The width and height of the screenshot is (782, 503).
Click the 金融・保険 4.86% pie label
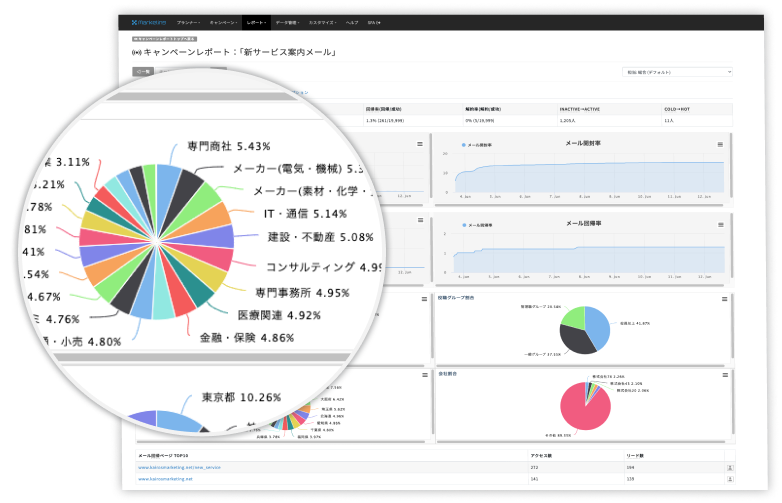pos(247,337)
